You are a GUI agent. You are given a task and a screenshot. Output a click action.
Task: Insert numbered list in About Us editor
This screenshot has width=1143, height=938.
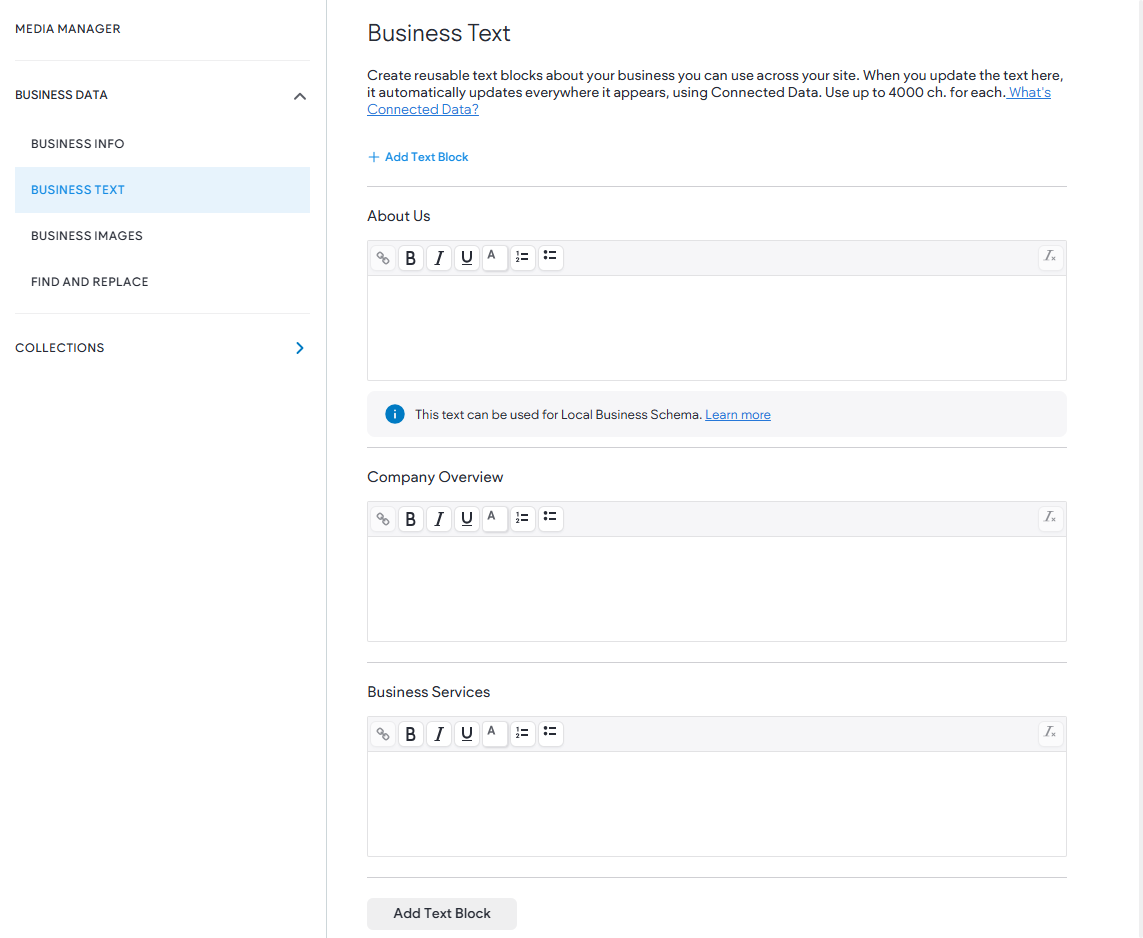coord(523,257)
